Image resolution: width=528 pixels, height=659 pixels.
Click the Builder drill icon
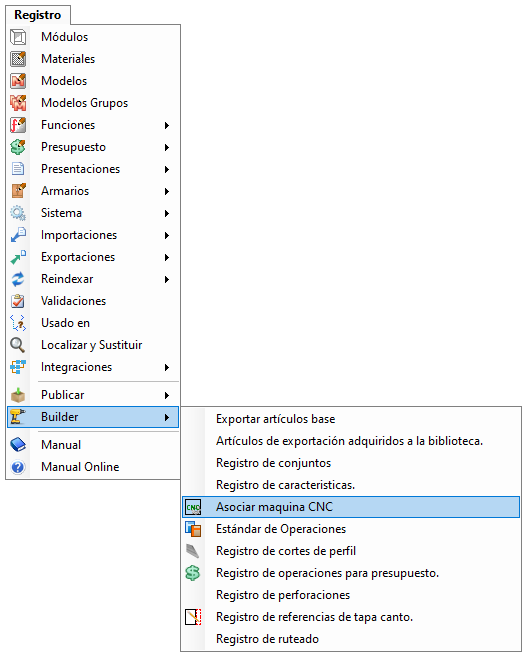[18, 417]
